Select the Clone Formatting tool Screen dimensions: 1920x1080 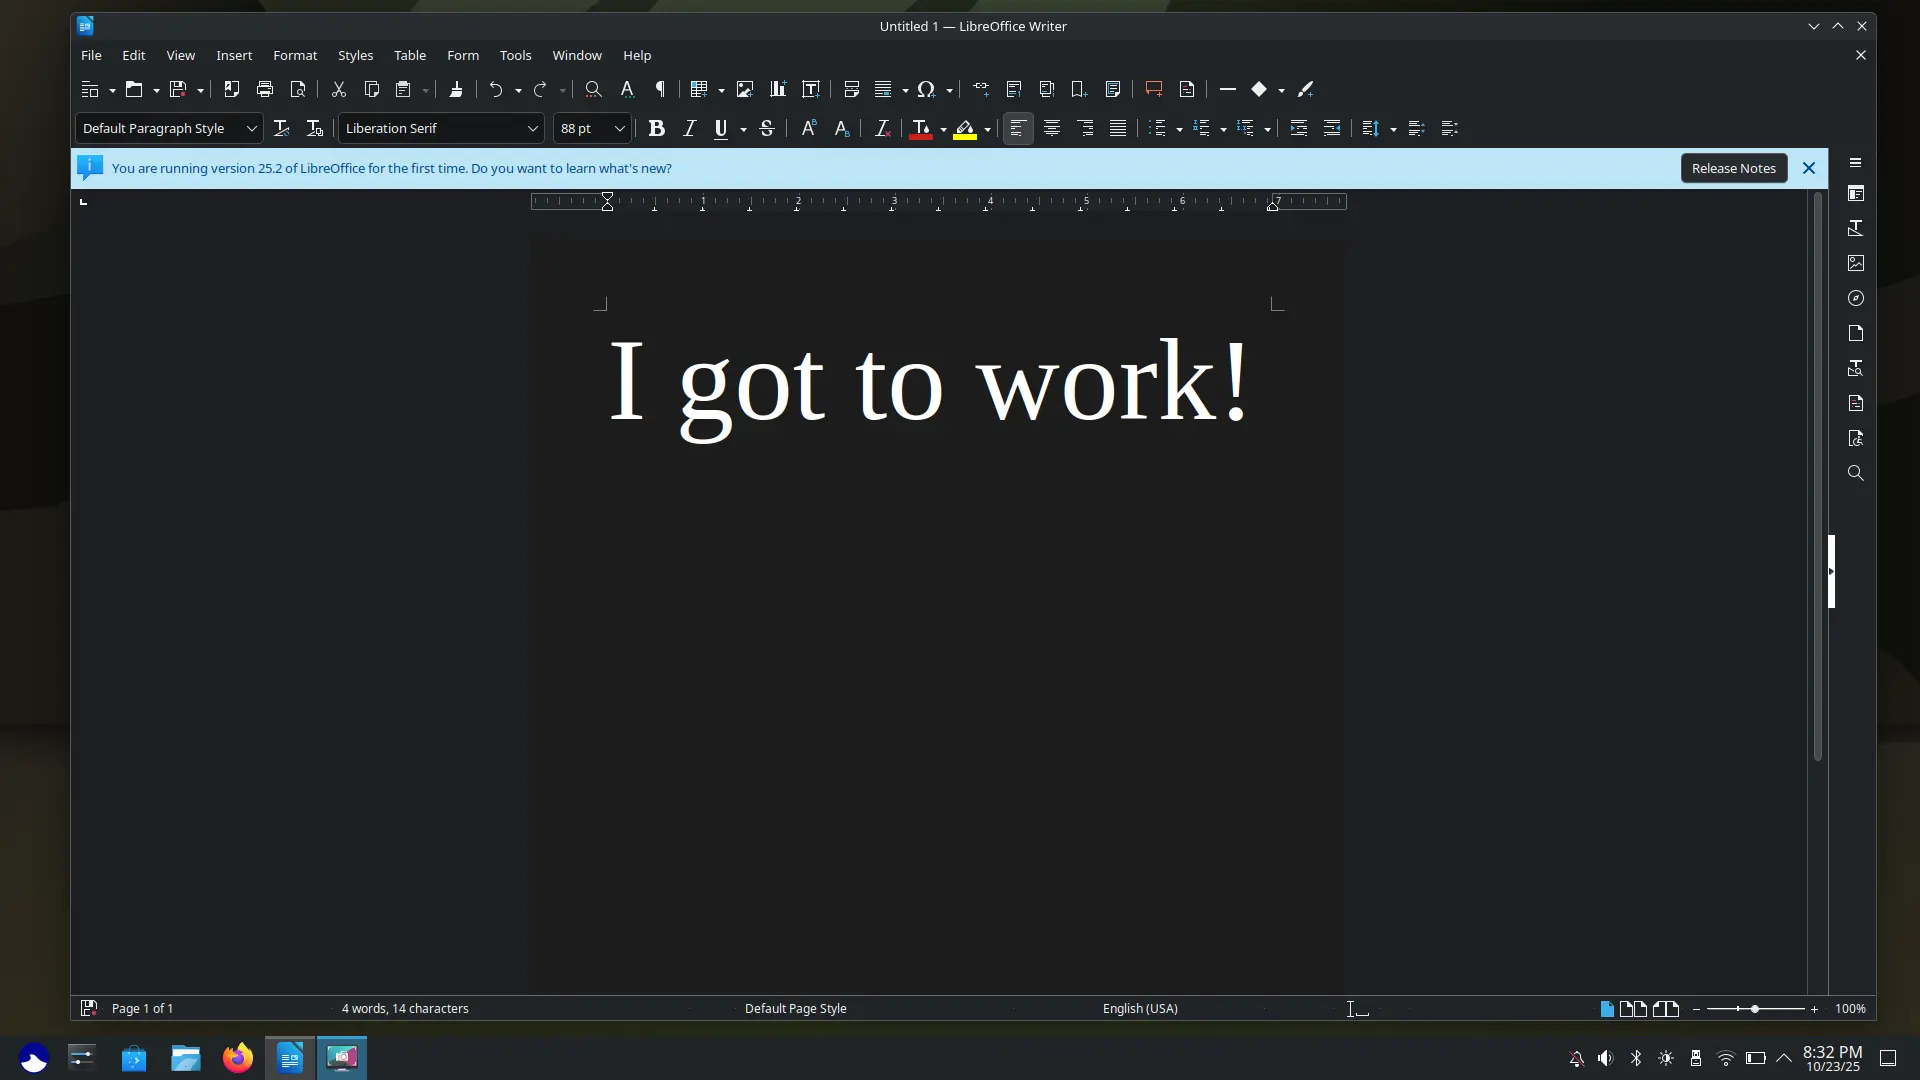[457, 89]
